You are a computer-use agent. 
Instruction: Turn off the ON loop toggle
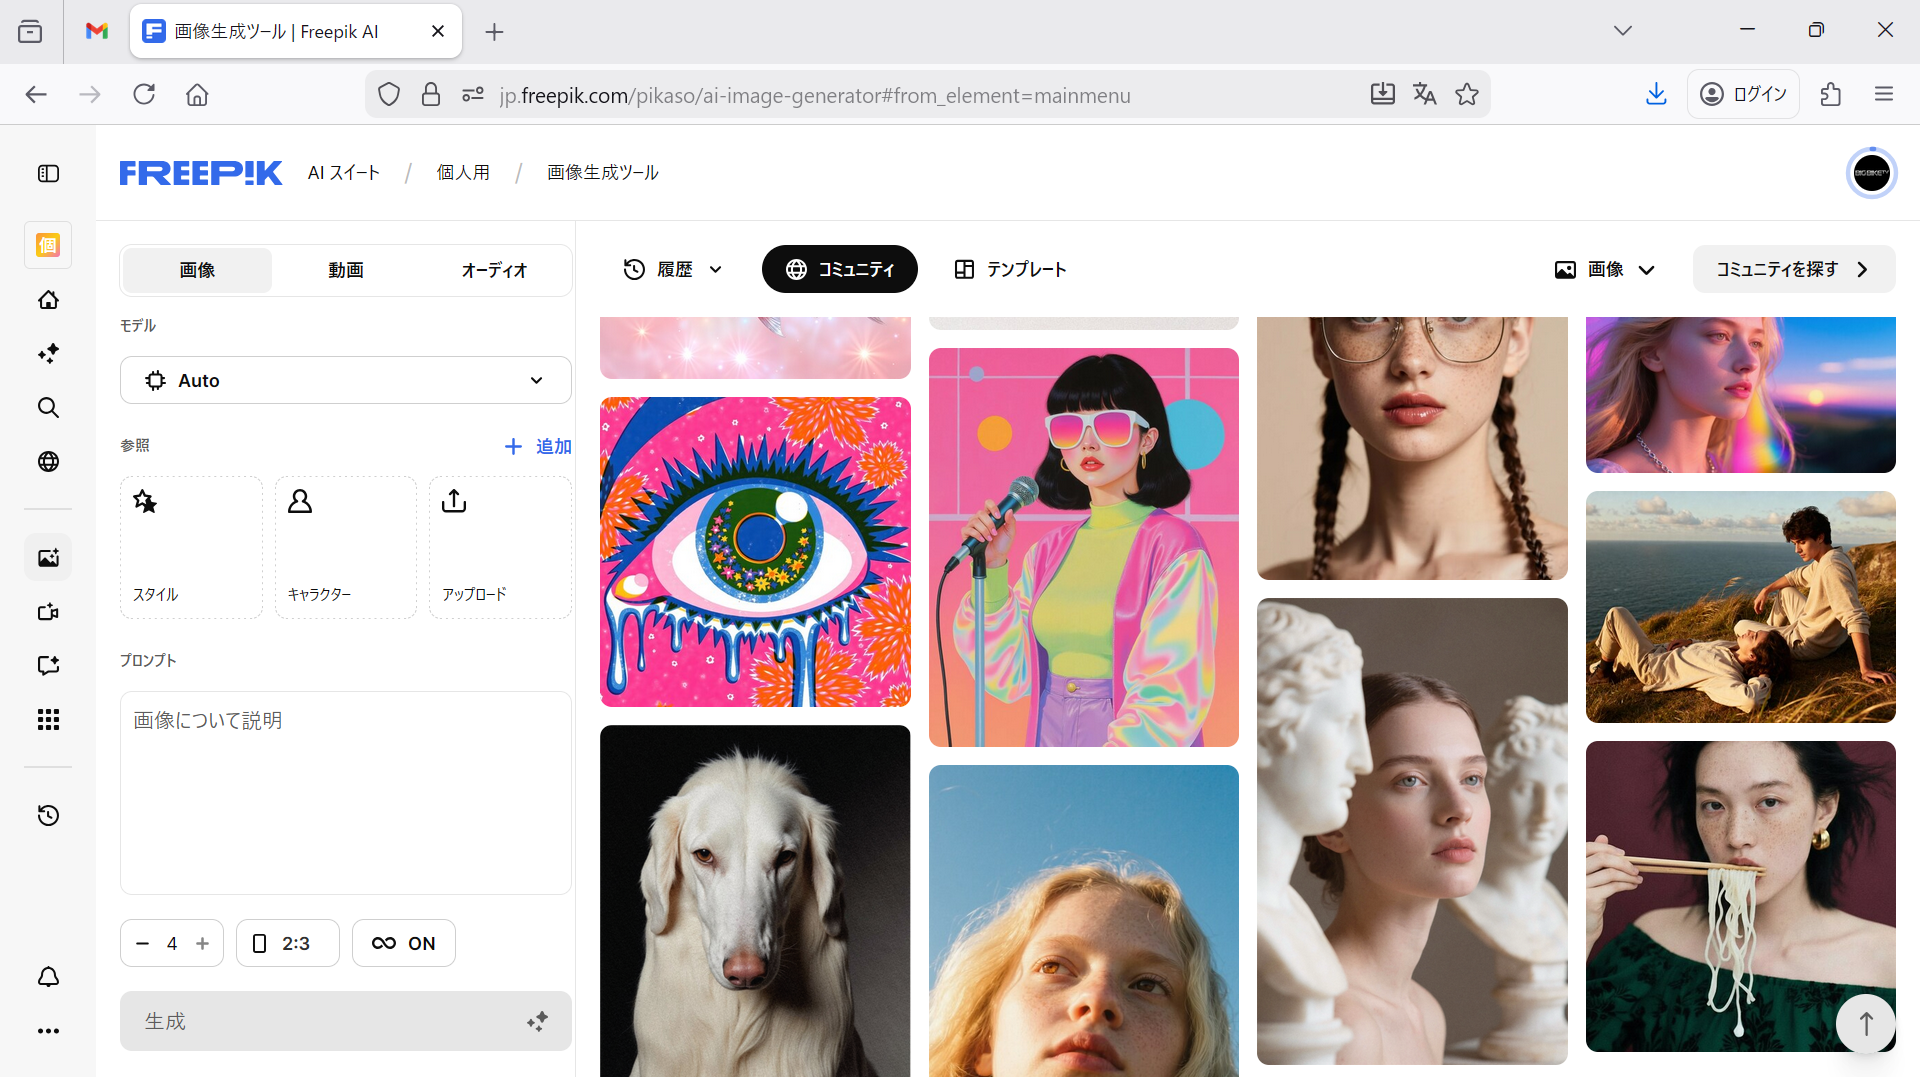pyautogui.click(x=403, y=942)
